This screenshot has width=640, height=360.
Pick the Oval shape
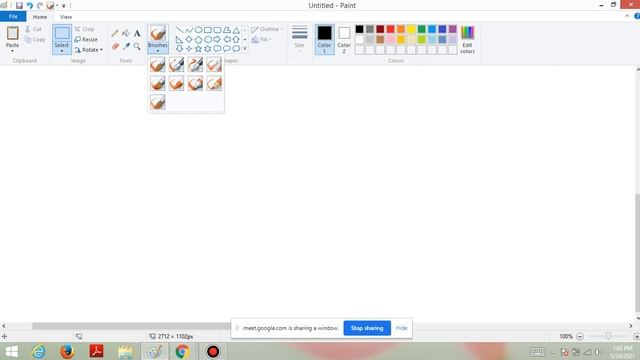[198, 30]
